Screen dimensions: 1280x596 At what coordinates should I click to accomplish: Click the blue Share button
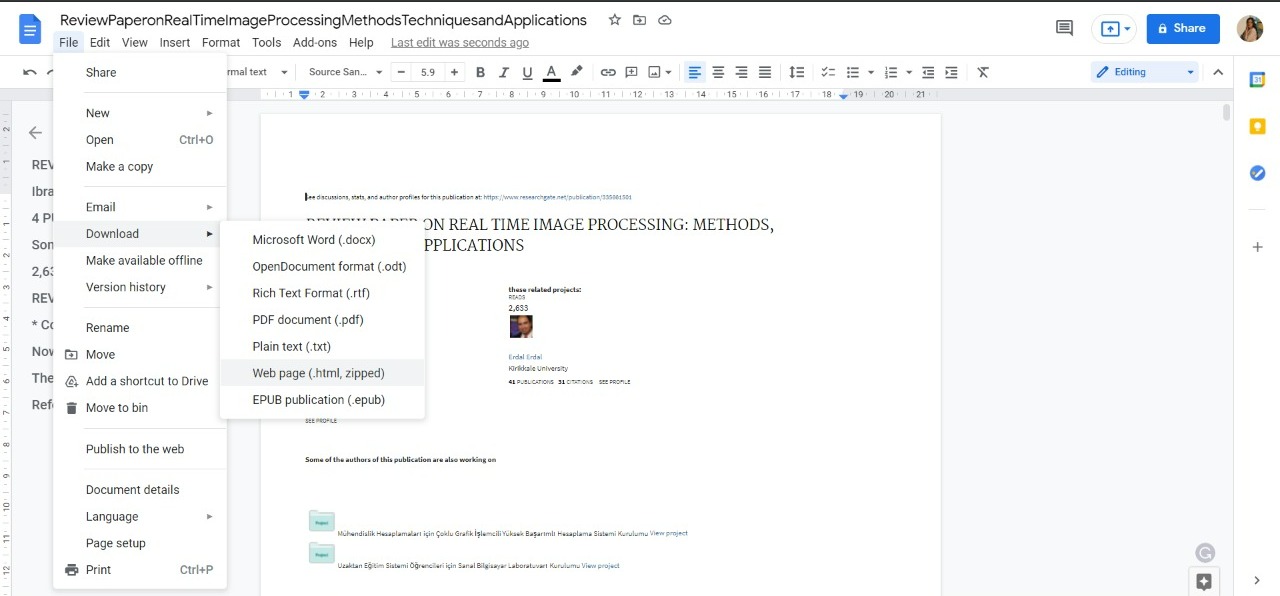point(1183,29)
